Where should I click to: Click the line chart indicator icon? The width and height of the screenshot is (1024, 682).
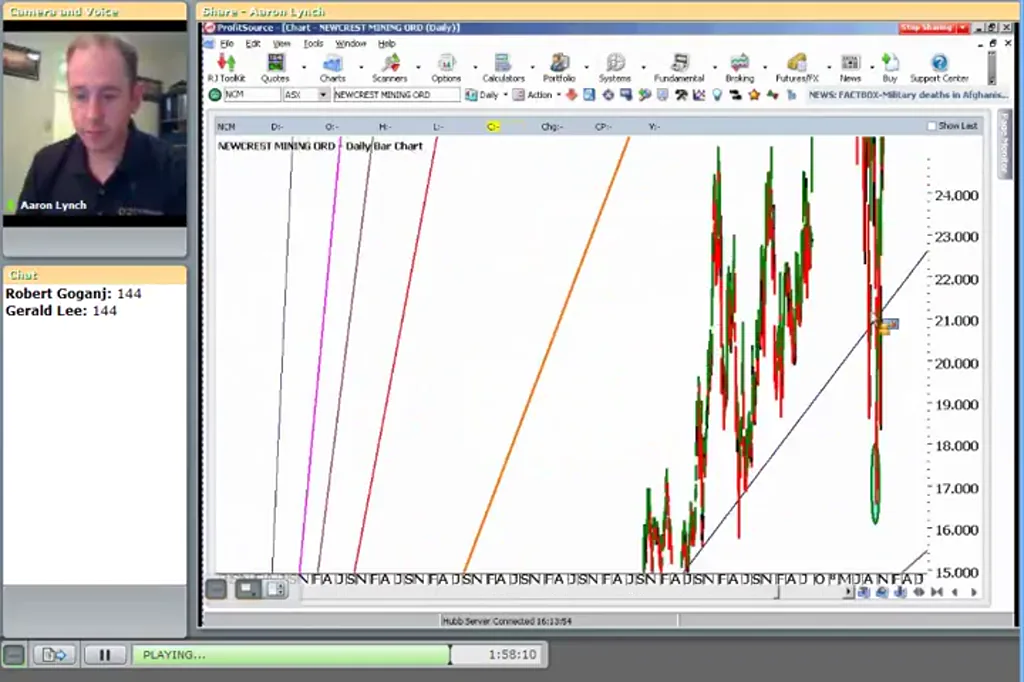coord(699,95)
